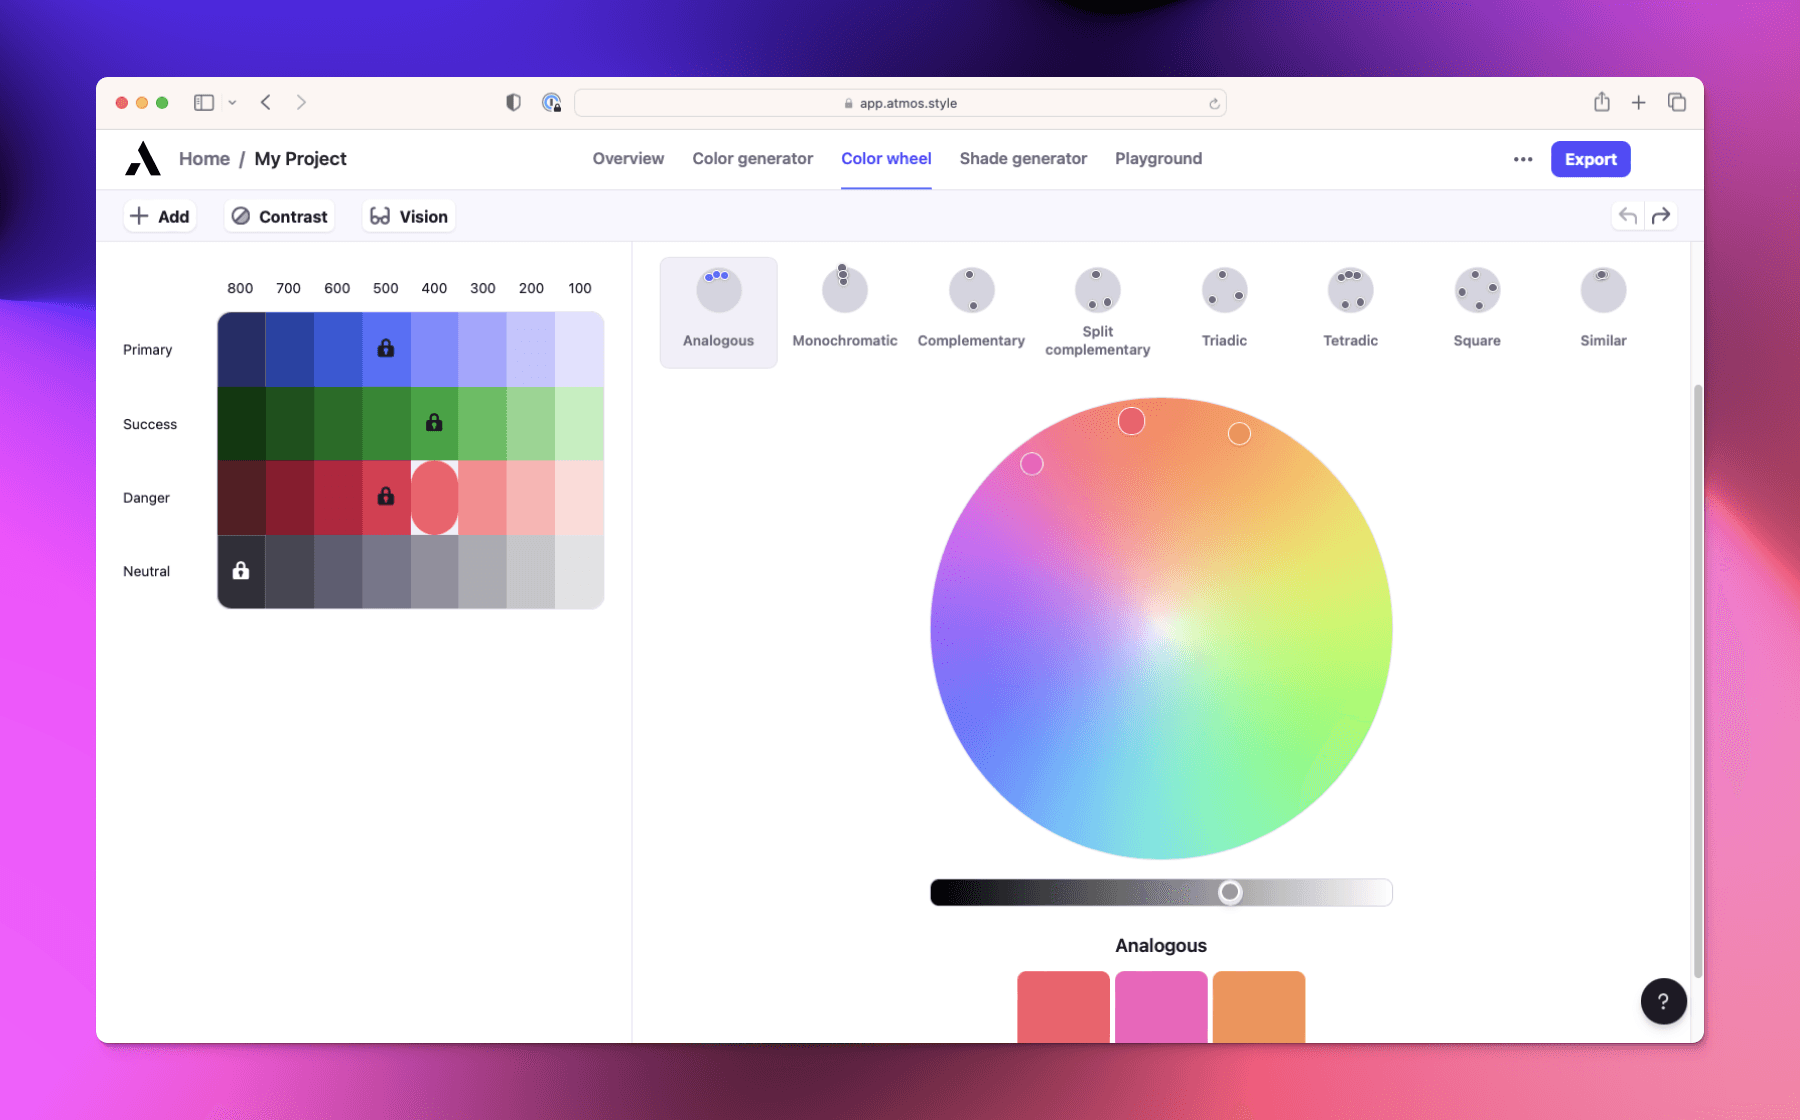Unlock the Neutral 800 shade
1800x1120 pixels.
click(x=240, y=571)
